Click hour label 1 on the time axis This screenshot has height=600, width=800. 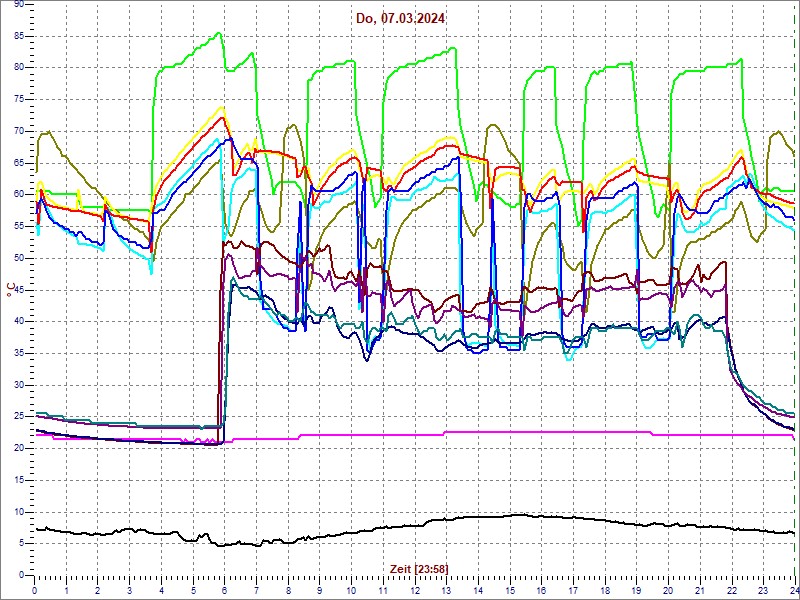point(66,590)
